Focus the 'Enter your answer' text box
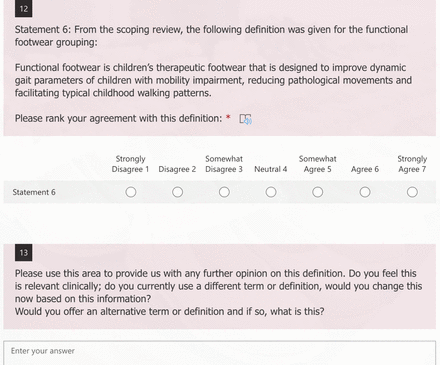This screenshot has width=440, height=365. pos(220,353)
